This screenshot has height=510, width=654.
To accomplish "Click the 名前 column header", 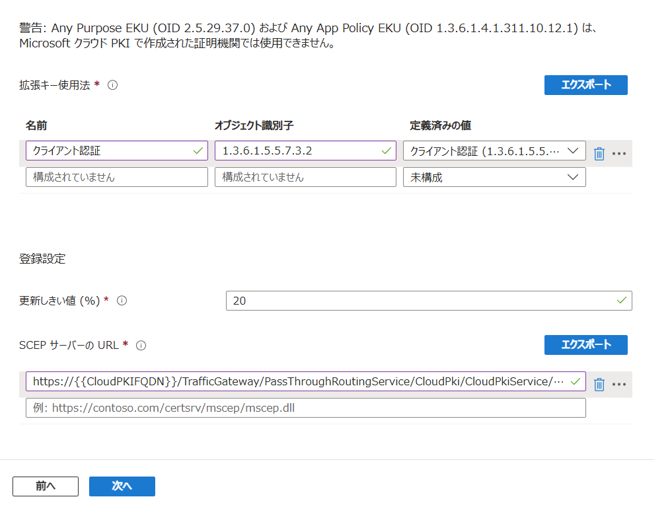I will (36, 126).
